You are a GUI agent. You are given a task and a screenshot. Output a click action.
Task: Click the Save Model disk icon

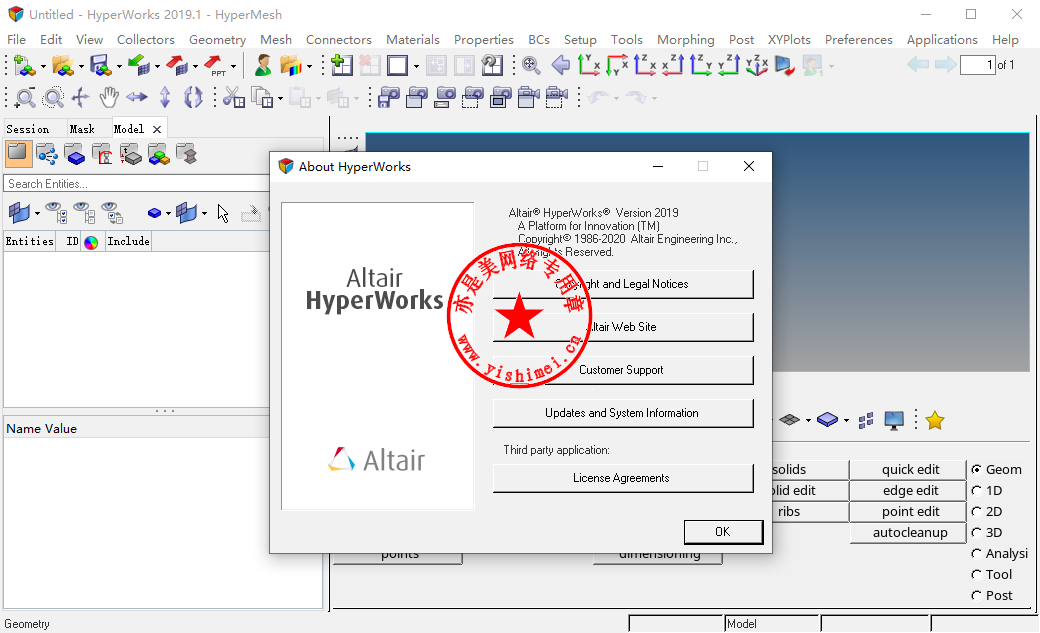tap(100, 66)
